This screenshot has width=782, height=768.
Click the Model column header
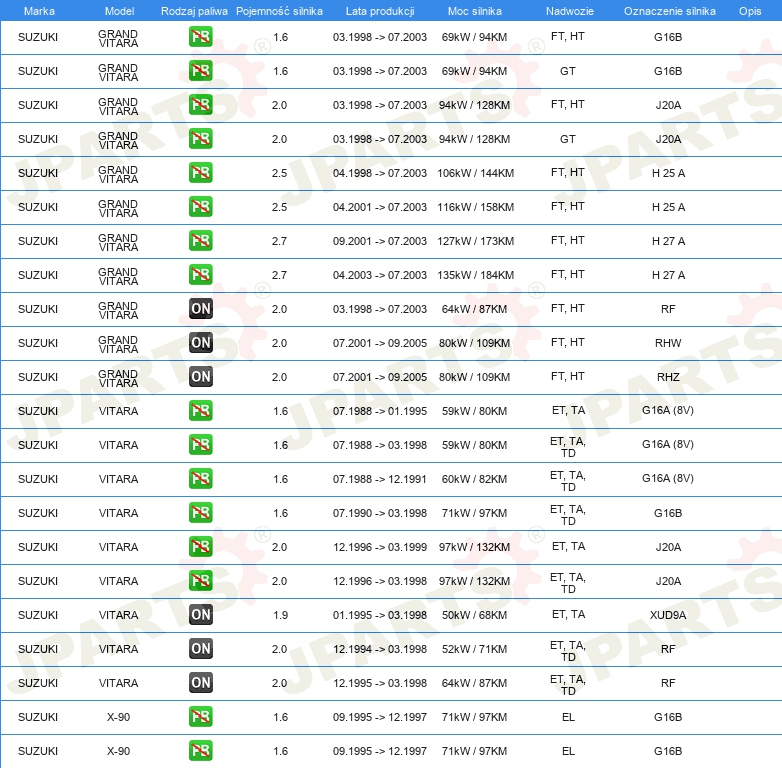click(x=120, y=11)
